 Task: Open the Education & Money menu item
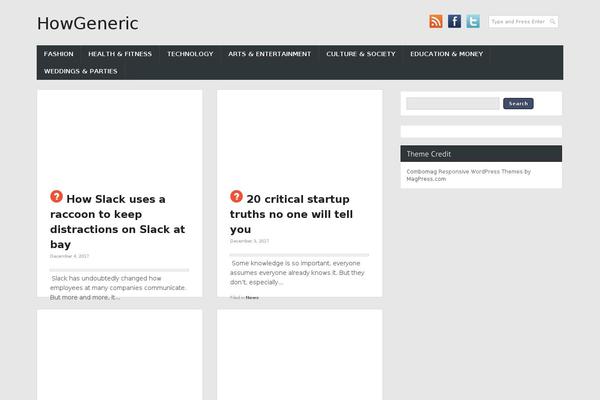(447, 54)
